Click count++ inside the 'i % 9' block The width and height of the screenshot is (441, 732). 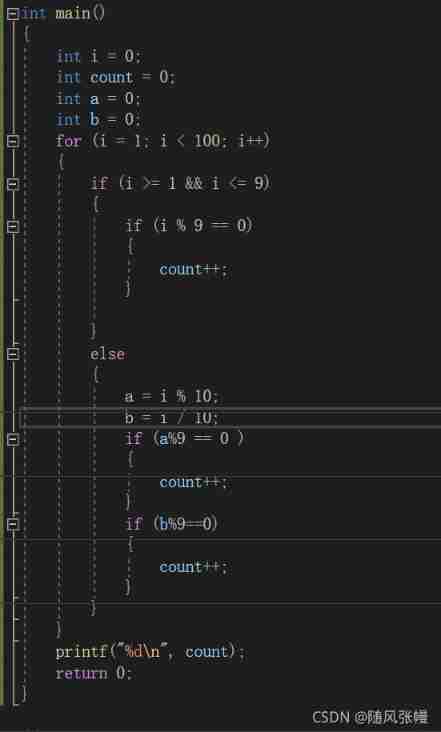[x=194, y=269]
